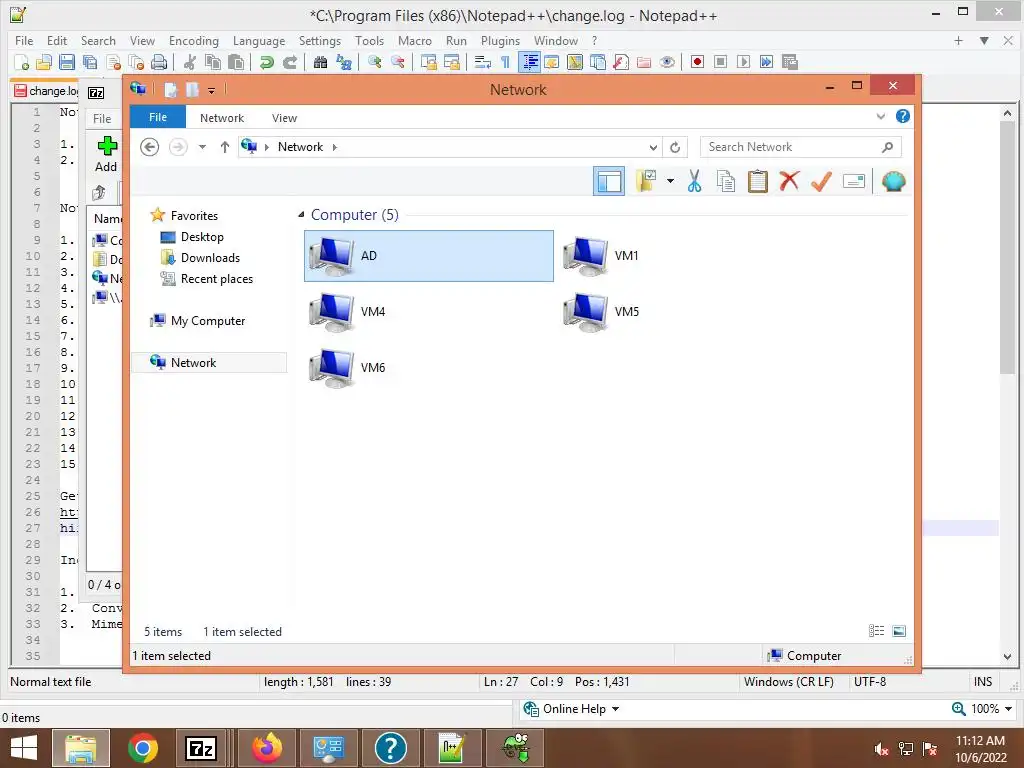The width and height of the screenshot is (1024, 768).
Task: Open the Network ribbon tab
Action: 222,118
